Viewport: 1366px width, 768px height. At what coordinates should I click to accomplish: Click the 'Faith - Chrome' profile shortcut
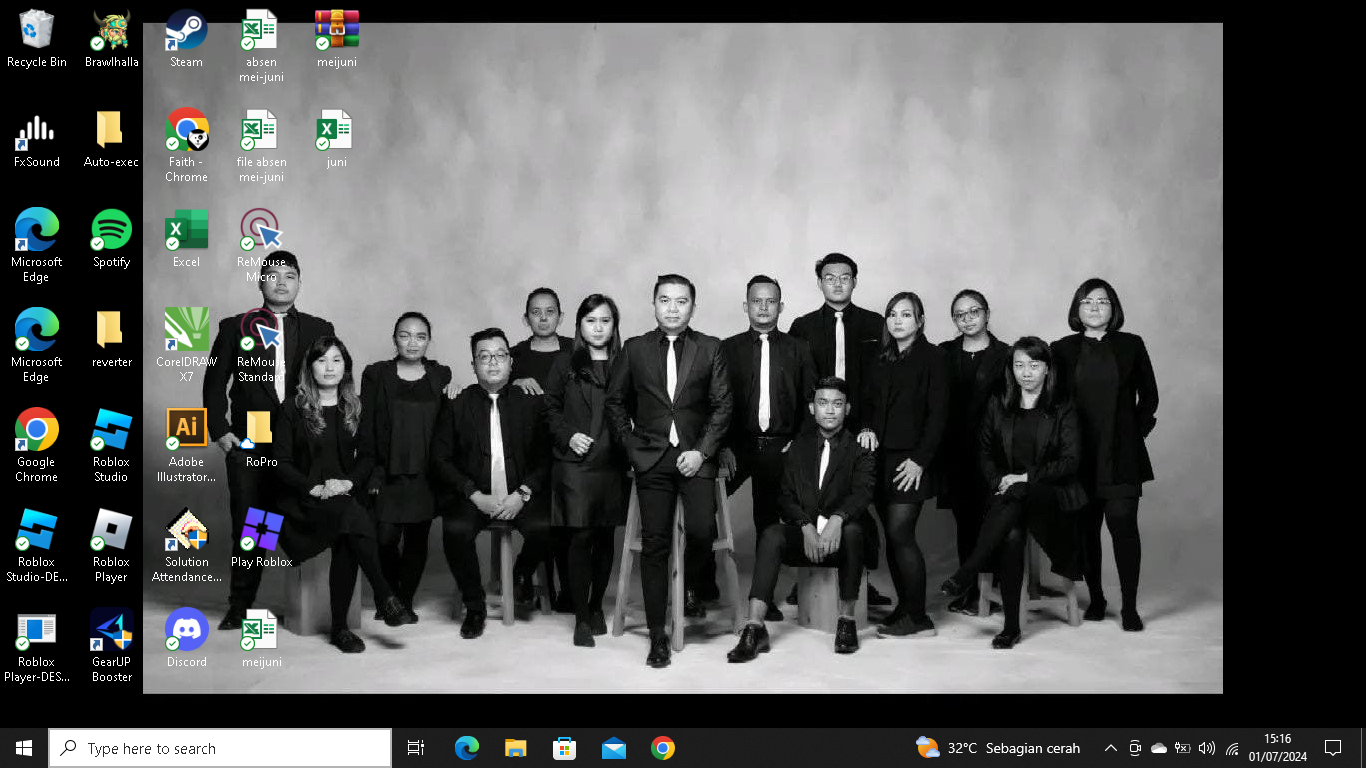[186, 146]
